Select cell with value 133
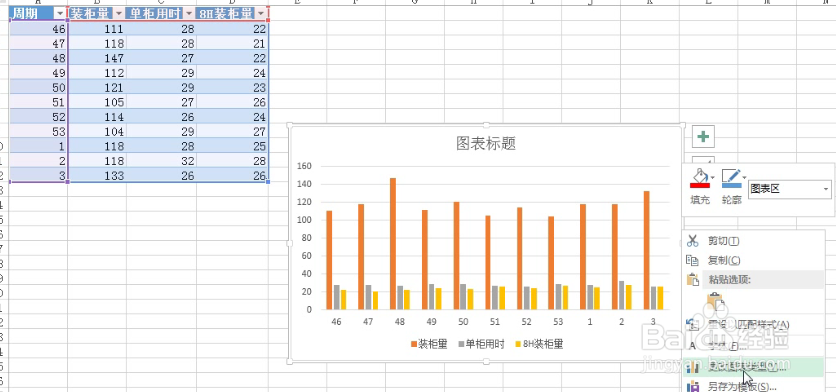 tap(97, 175)
